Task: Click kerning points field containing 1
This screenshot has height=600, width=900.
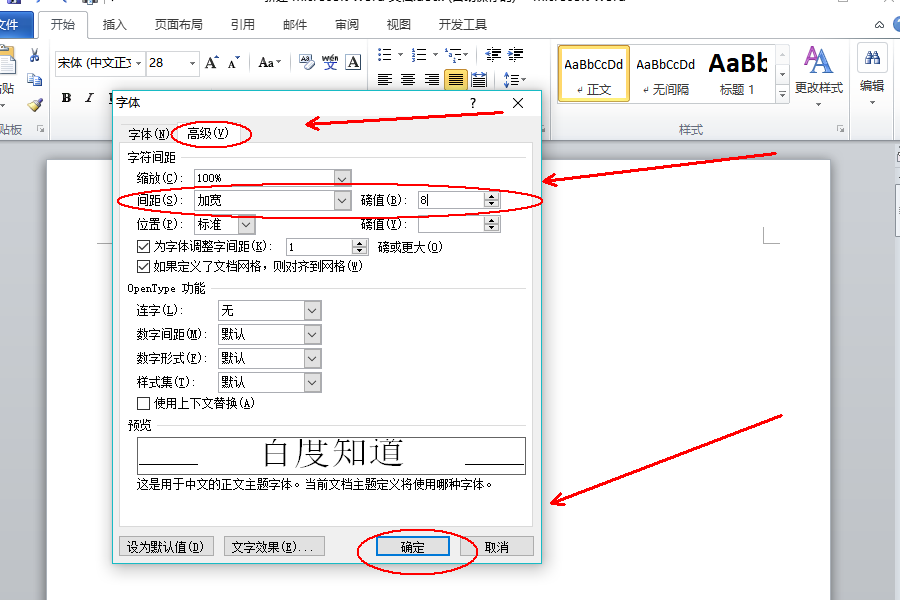Action: pos(319,247)
